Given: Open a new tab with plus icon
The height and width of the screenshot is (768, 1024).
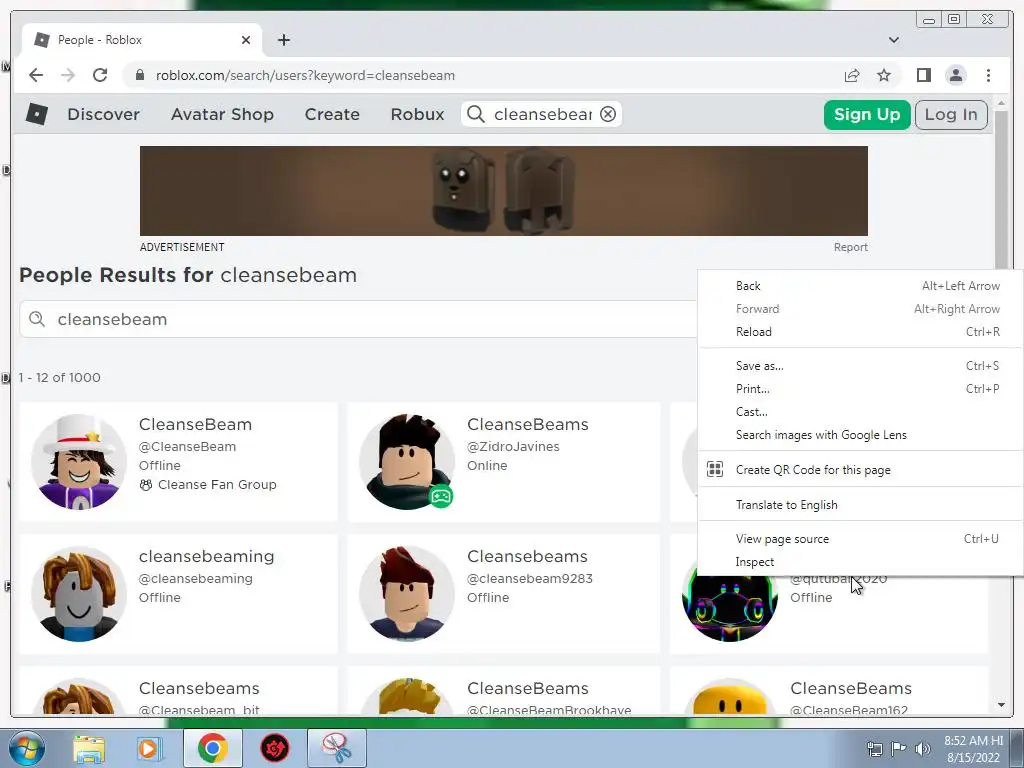Looking at the screenshot, I should coord(283,40).
